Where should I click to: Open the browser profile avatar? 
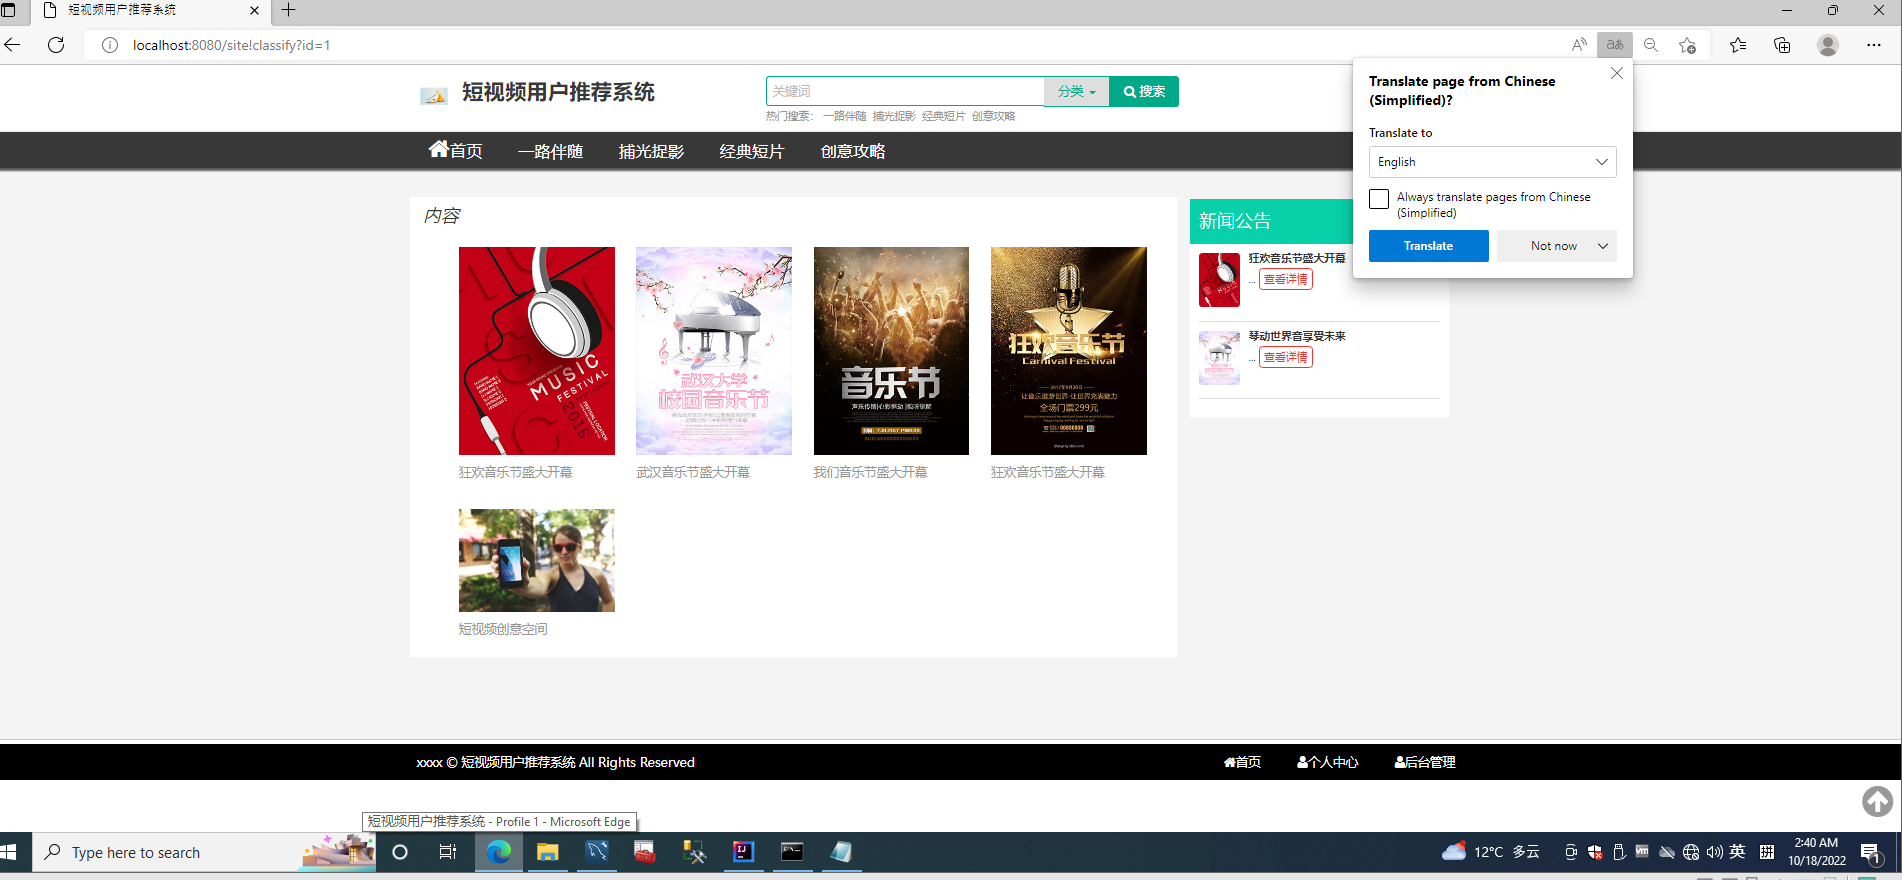pyautogui.click(x=1828, y=45)
